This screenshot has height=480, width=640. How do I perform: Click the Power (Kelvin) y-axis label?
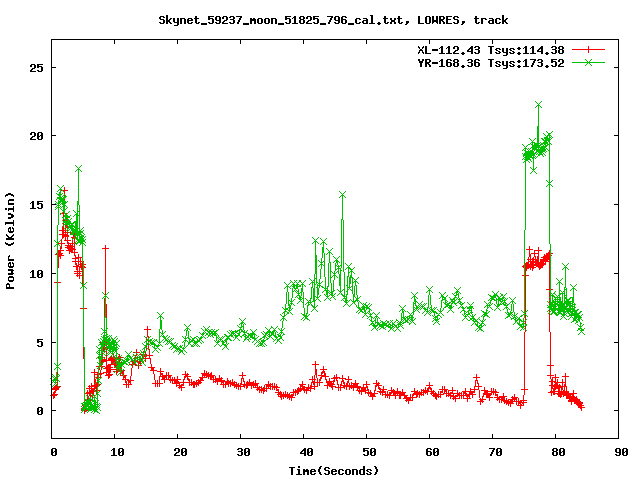click(x=10, y=241)
